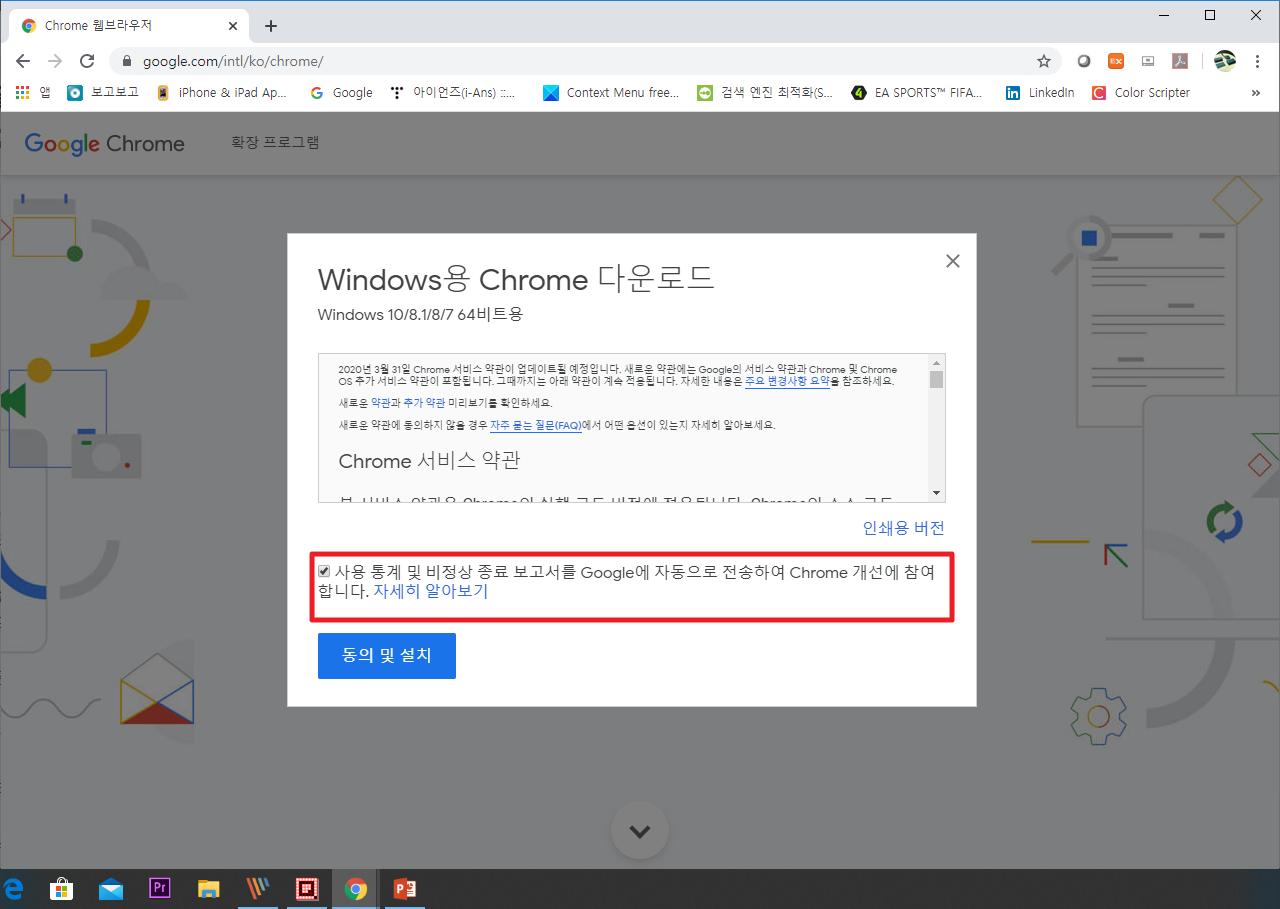Screen dimensions: 1280x909
Task: Click the forward navigation arrow
Action: click(55, 61)
